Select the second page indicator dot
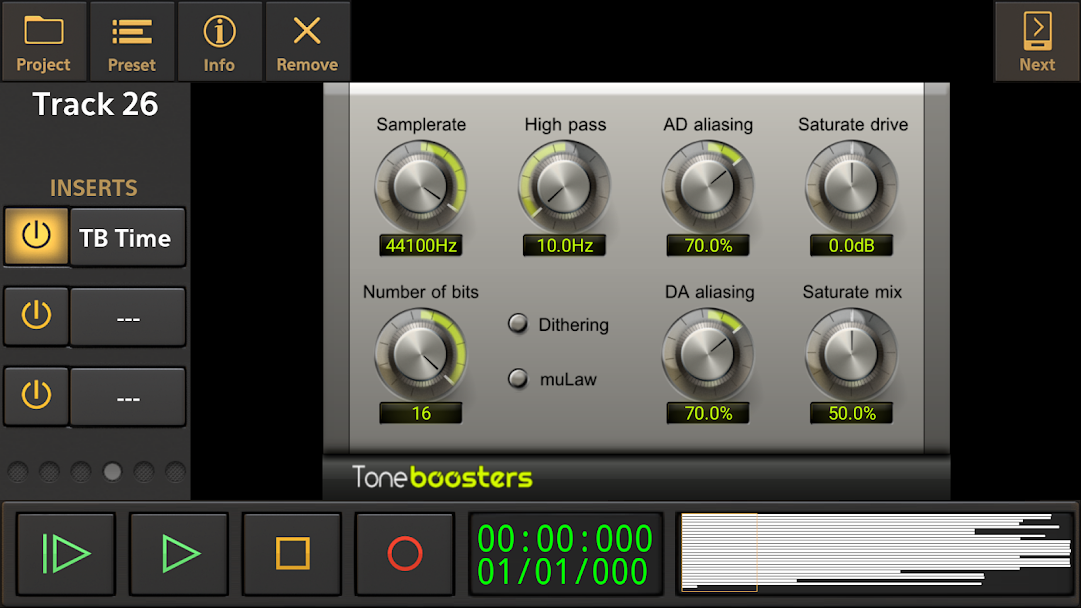Image resolution: width=1081 pixels, height=608 pixels. (50, 472)
